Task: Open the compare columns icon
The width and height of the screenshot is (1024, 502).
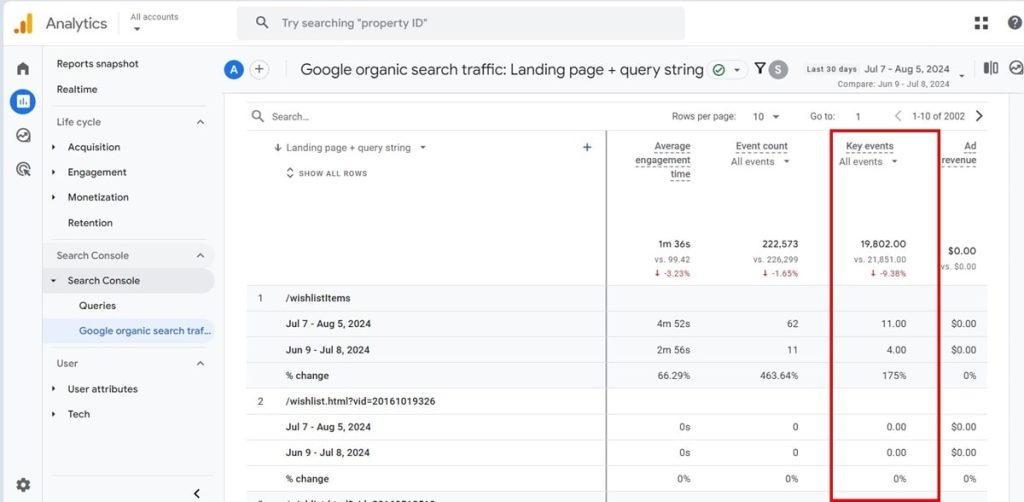Action: click(x=991, y=68)
